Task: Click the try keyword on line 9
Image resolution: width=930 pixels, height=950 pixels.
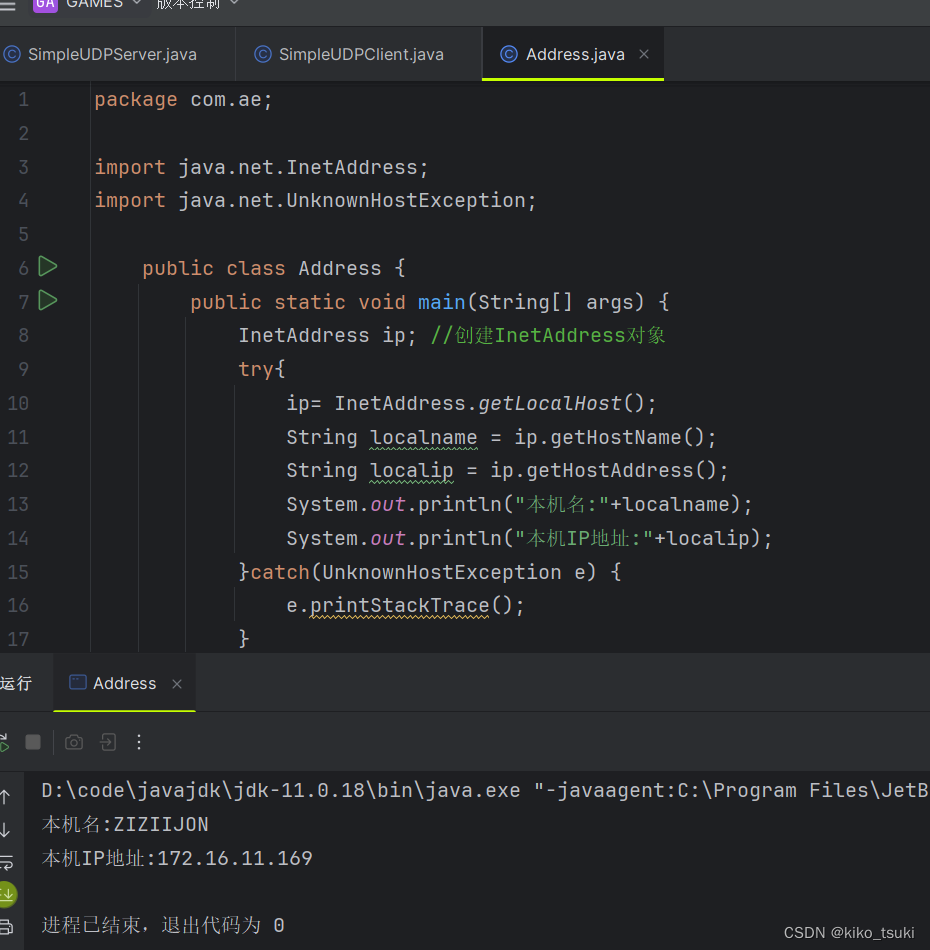Action: point(256,369)
